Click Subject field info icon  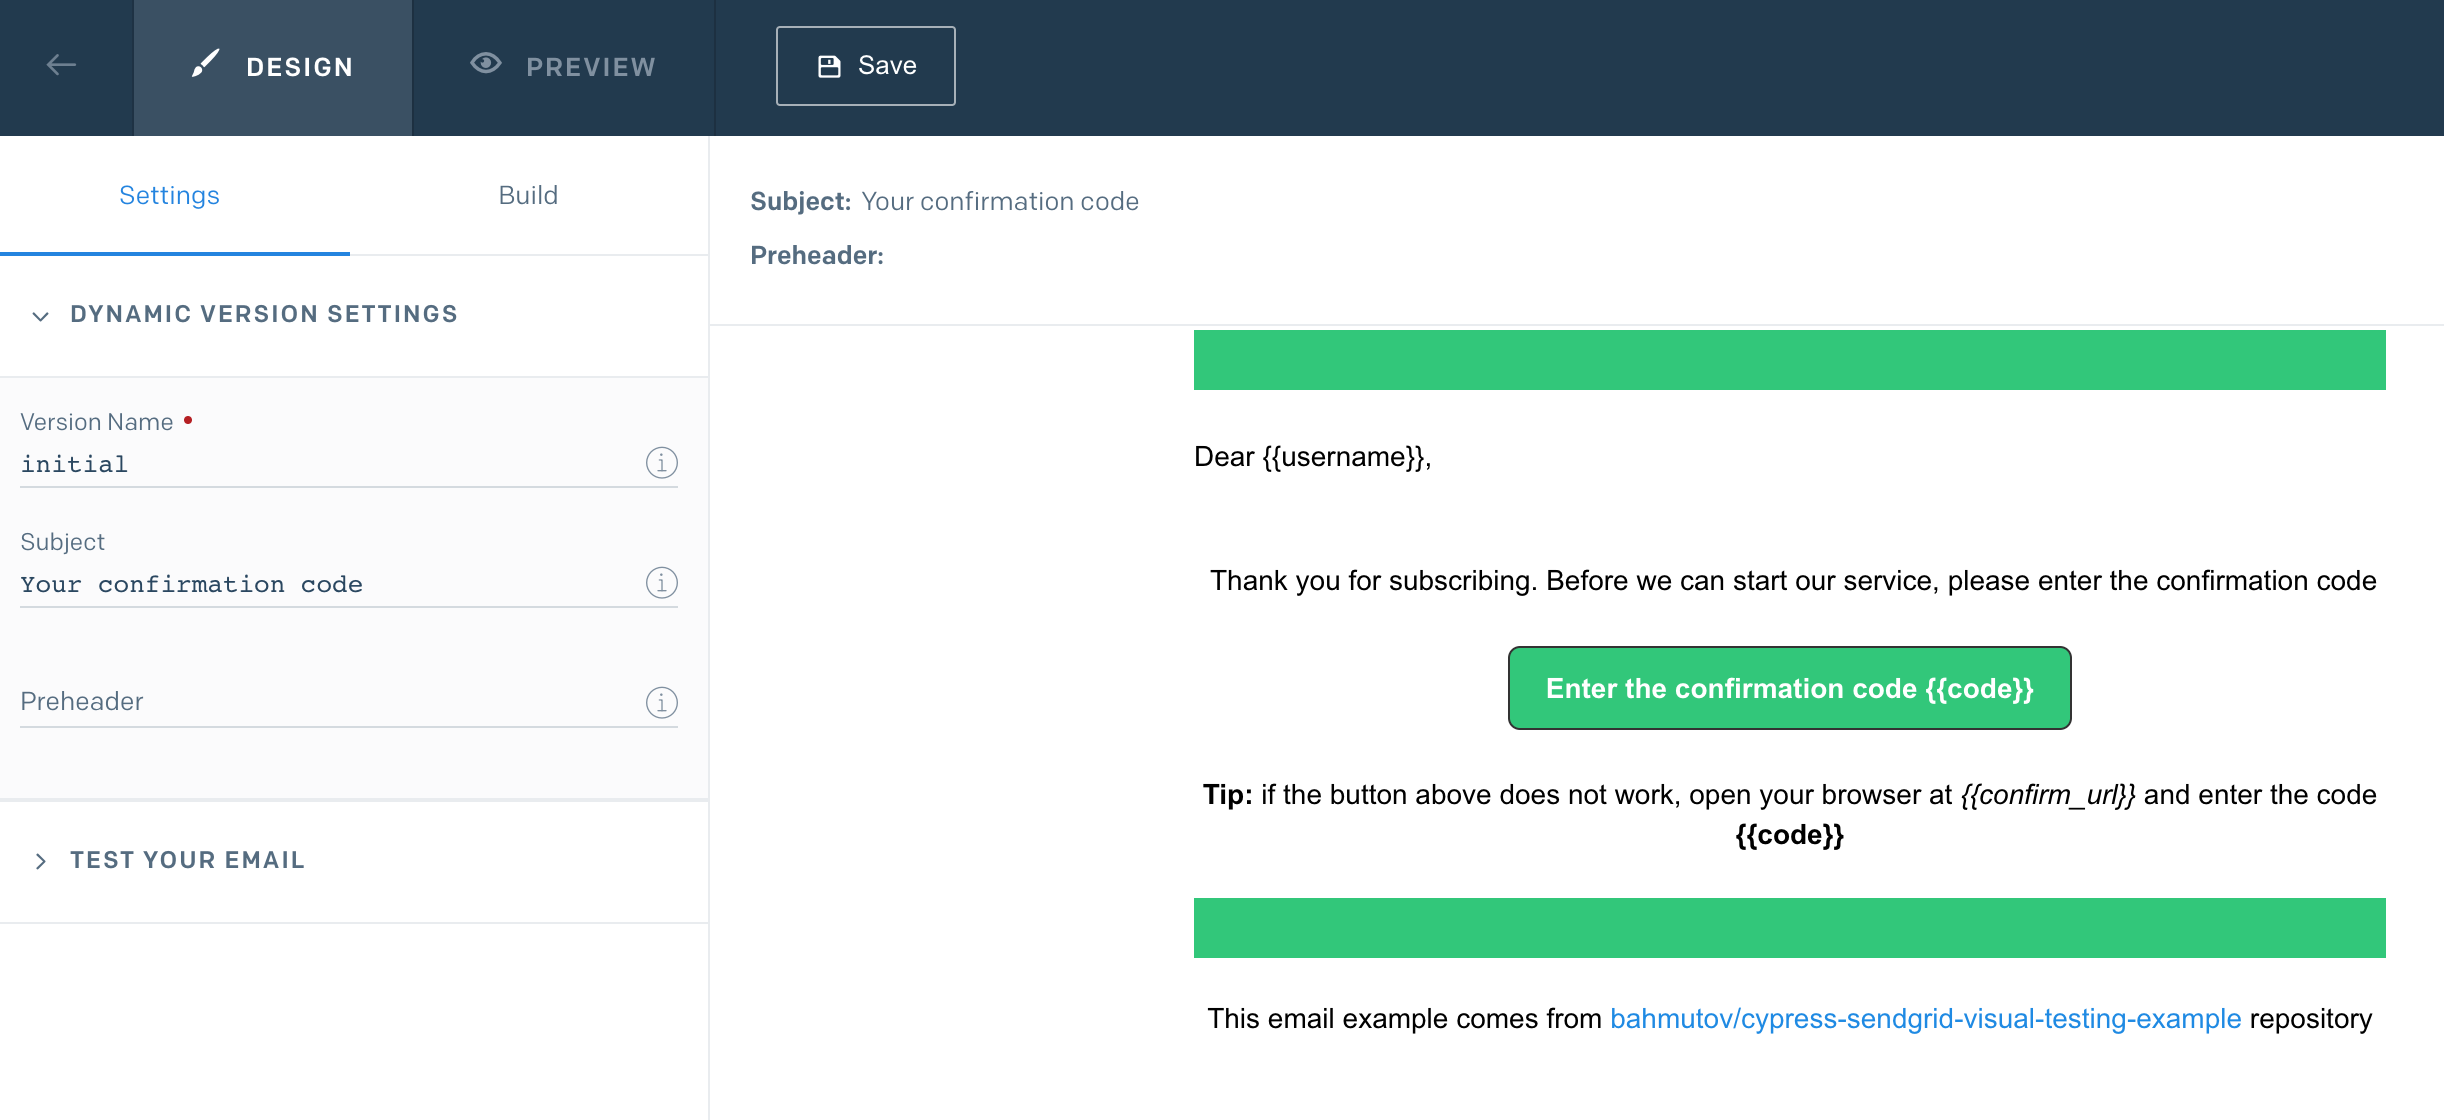coord(661,583)
